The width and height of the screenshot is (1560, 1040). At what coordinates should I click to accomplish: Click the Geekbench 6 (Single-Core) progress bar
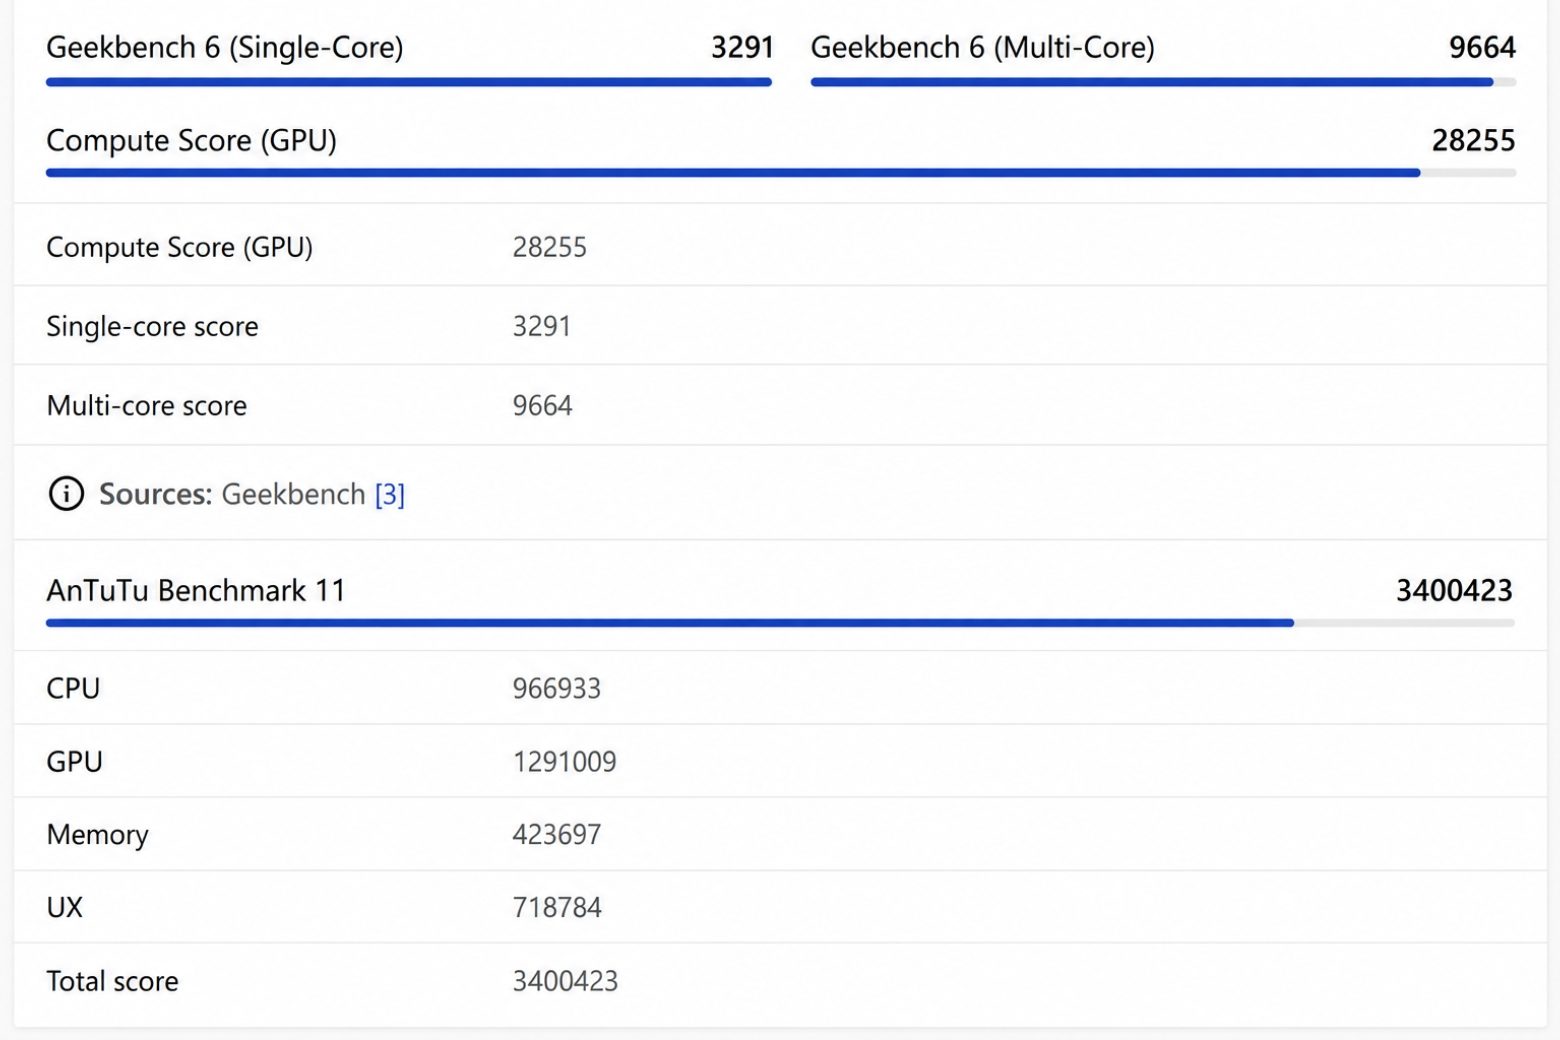click(408, 82)
